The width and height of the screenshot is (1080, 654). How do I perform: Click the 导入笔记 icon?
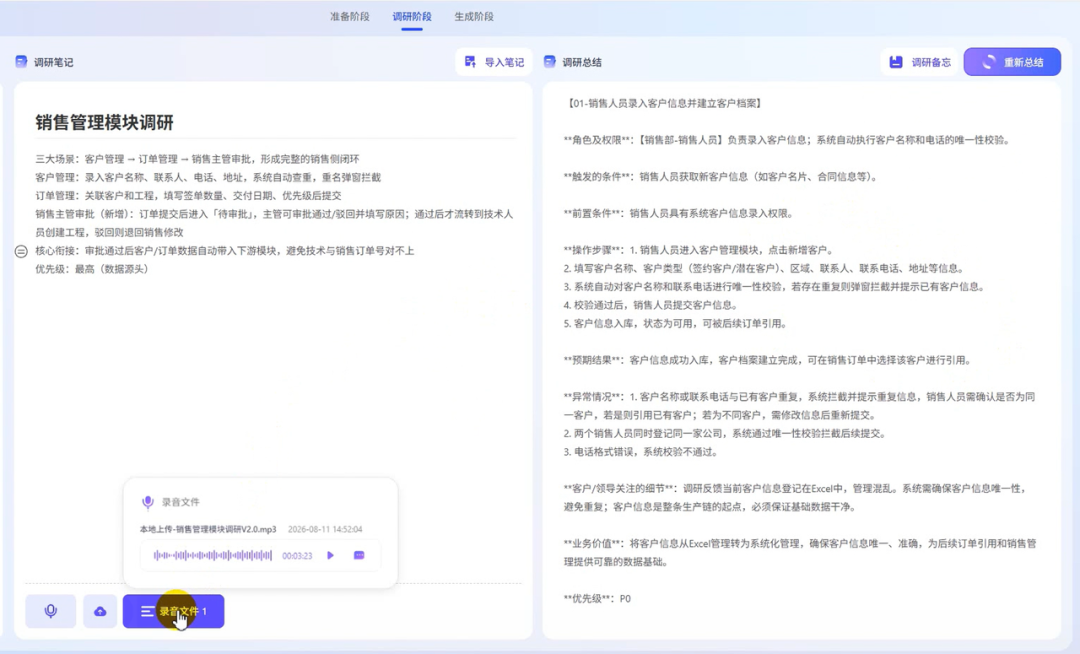click(470, 62)
